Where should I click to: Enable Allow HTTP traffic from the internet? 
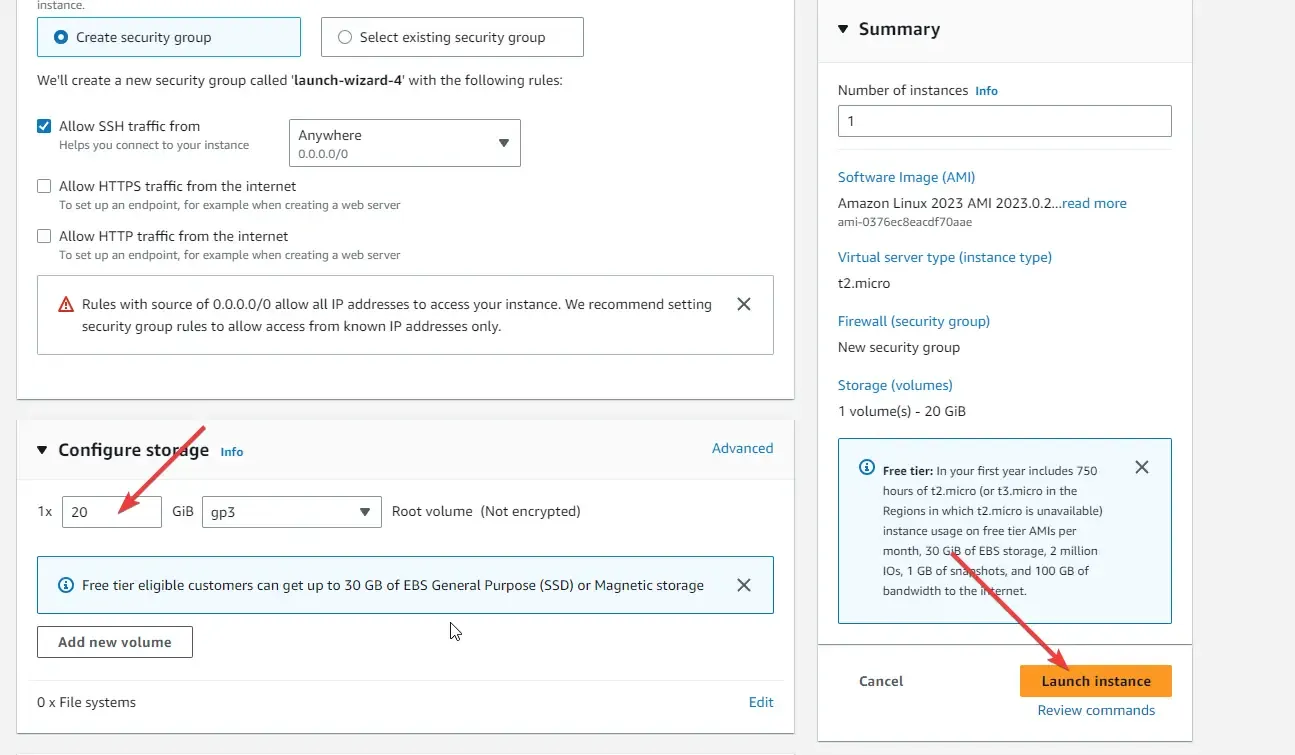[x=43, y=236]
